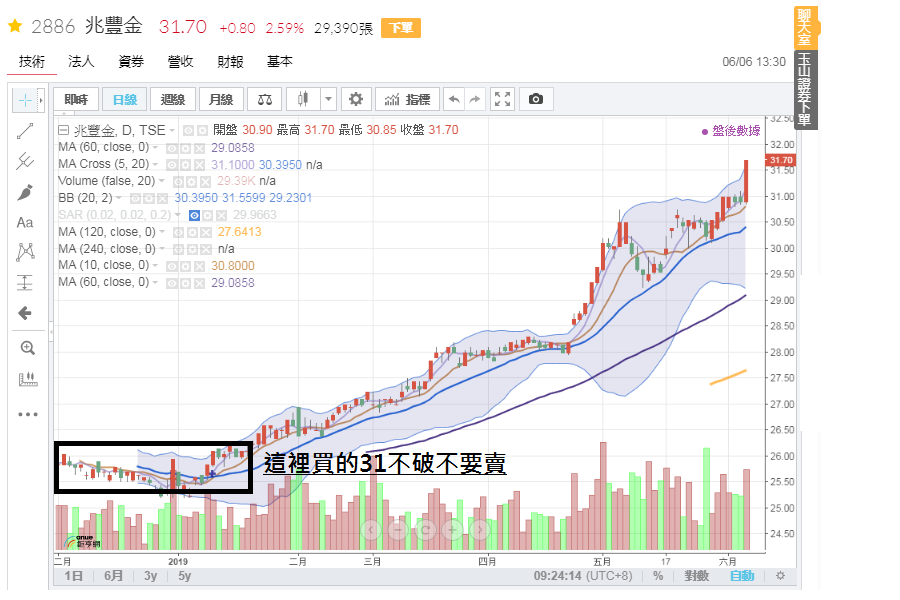Viewport: 900px width, 600px height.
Task: Enable 自動 auto scale
Action: point(742,575)
